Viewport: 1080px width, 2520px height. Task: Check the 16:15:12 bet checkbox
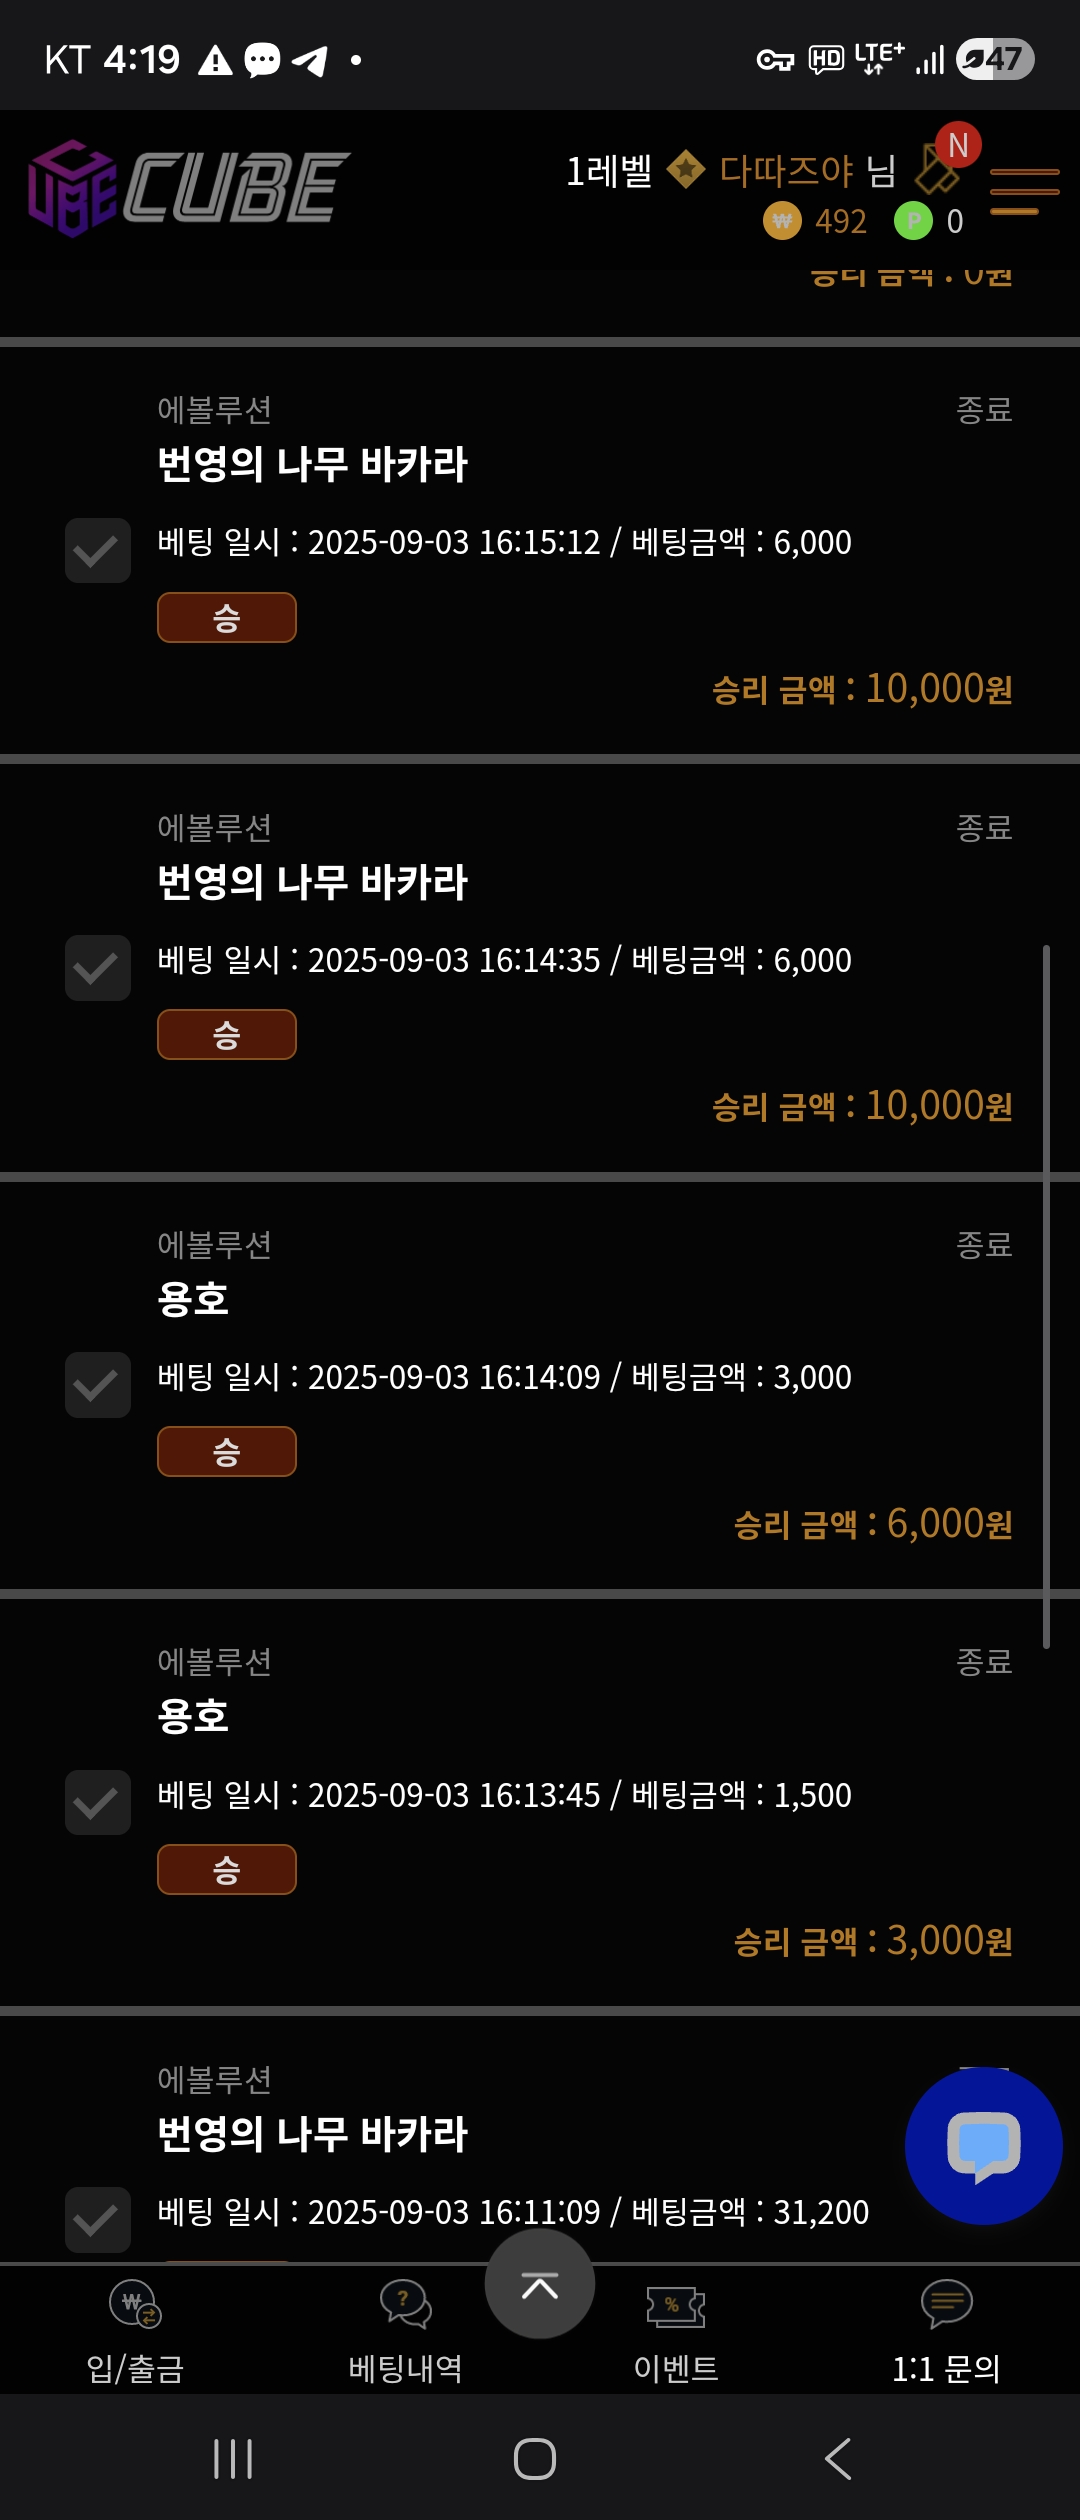click(97, 551)
